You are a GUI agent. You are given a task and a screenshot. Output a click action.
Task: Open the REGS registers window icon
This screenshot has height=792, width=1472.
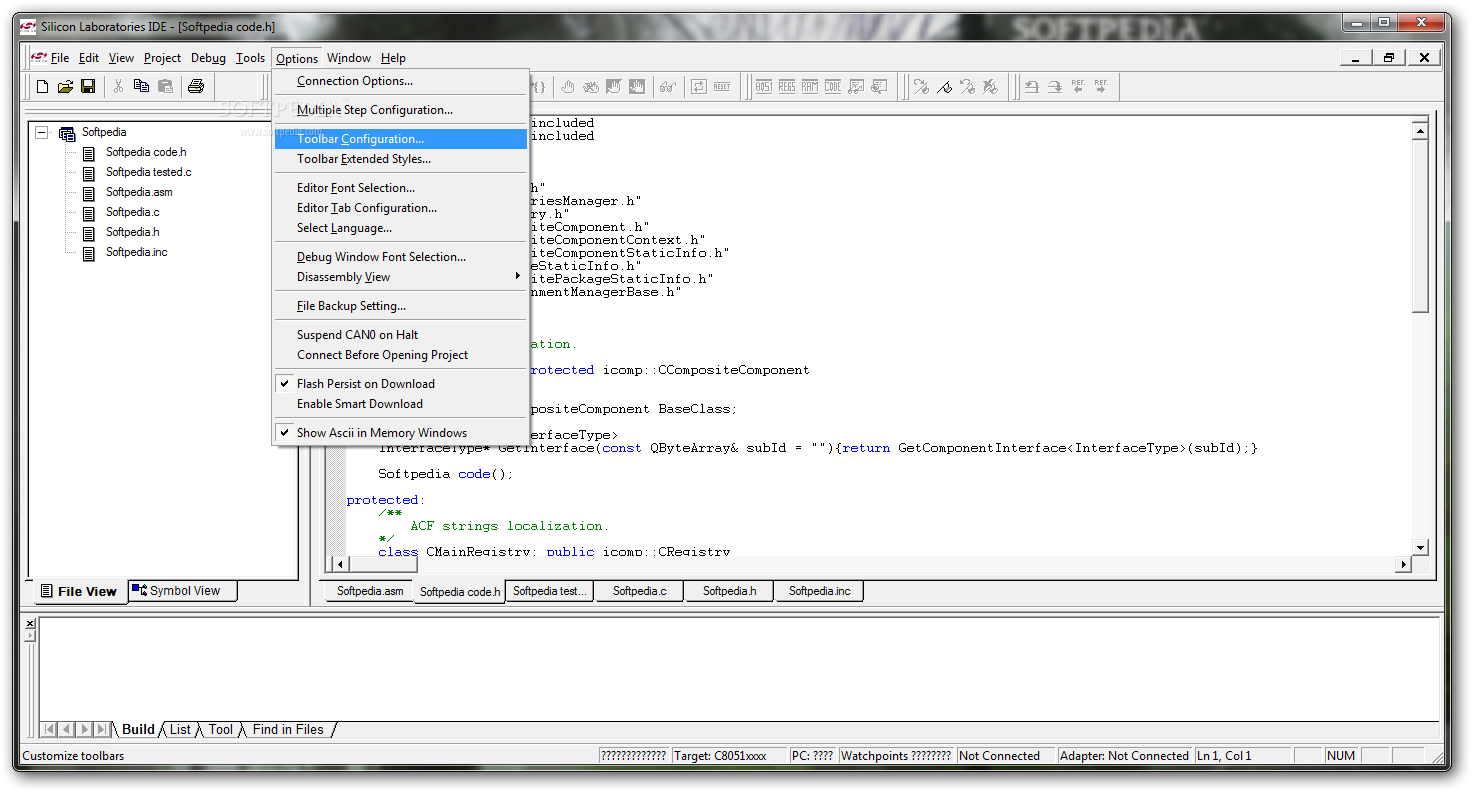[x=787, y=87]
